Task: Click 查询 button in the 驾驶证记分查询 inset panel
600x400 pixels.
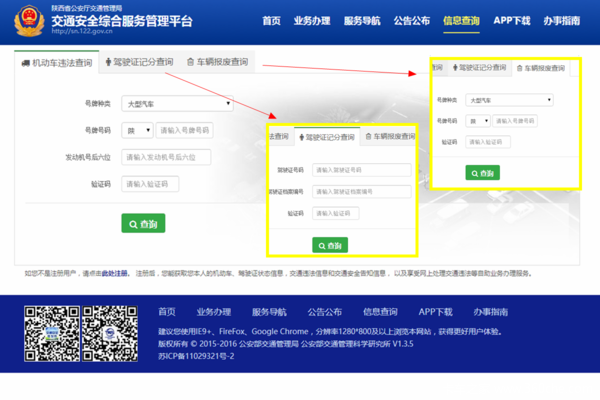Action: tap(330, 245)
